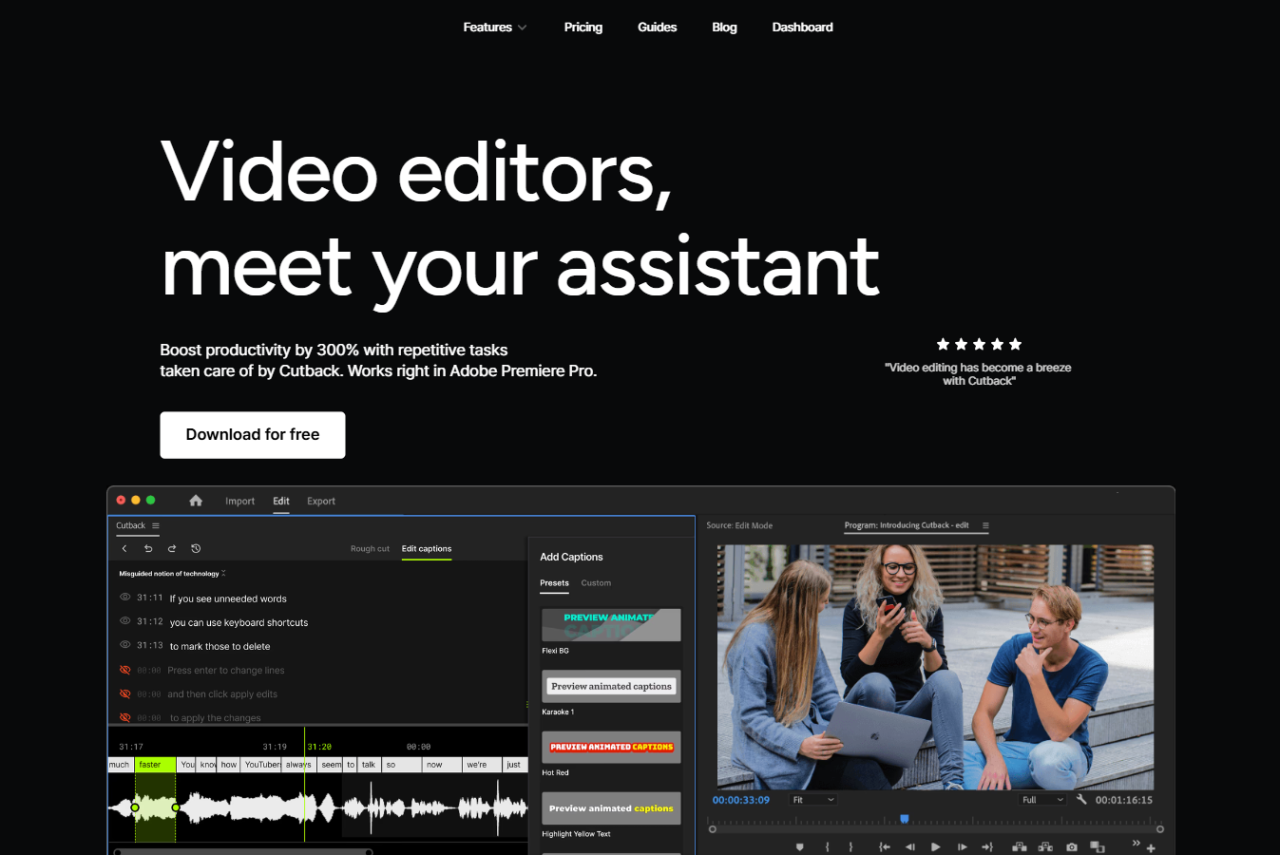This screenshot has width=1280, height=855.
Task: Step forward one frame
Action: coord(962,847)
